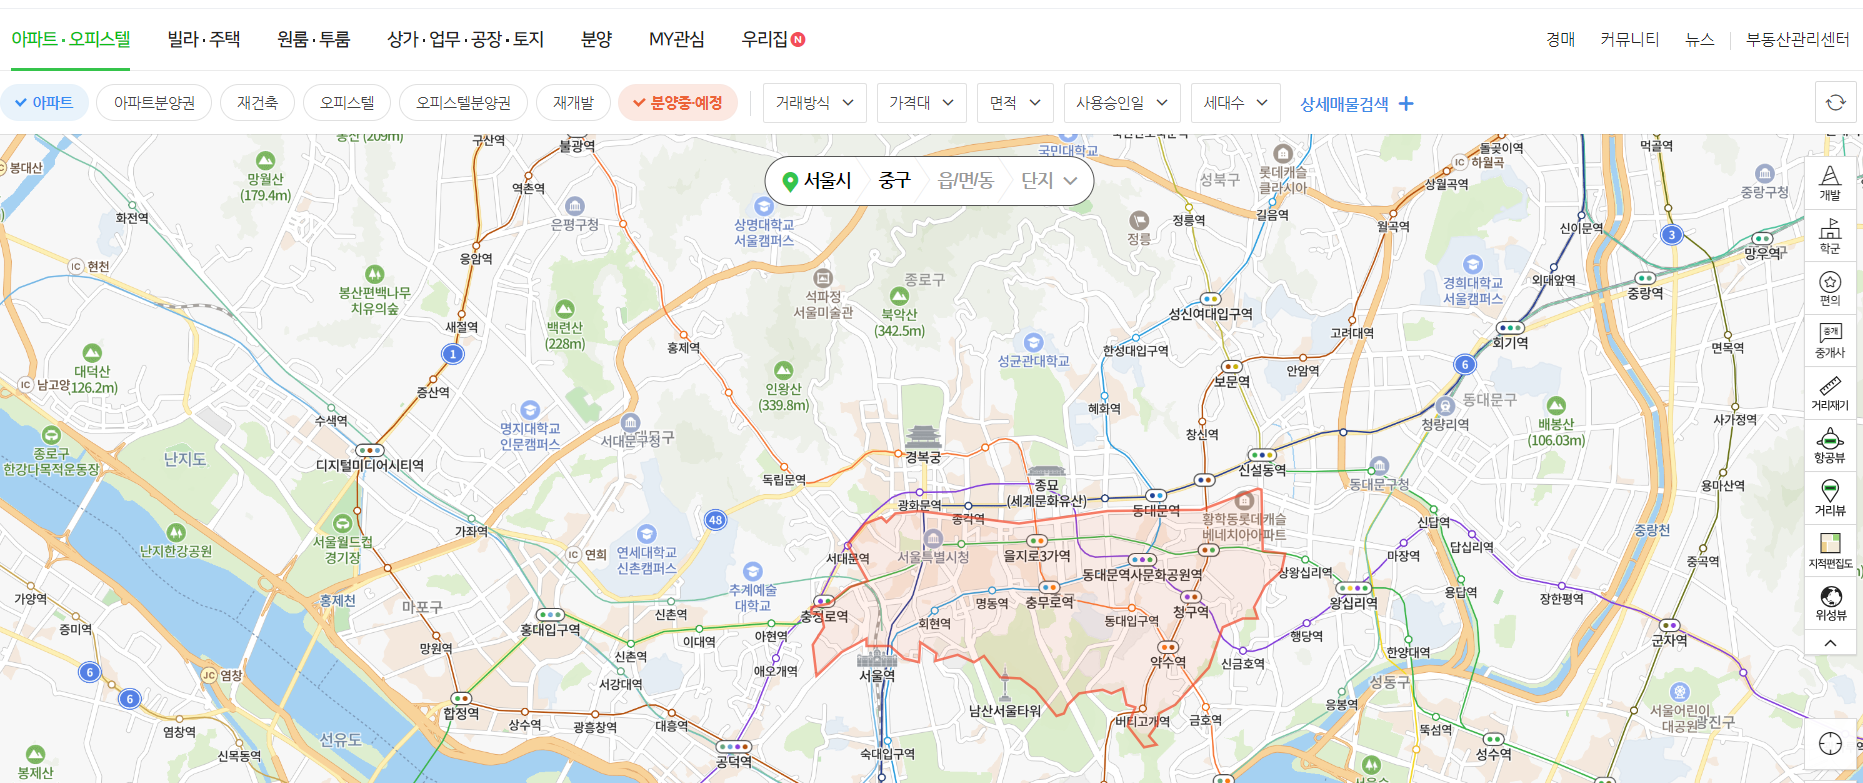Open the 뉴스 link
The height and width of the screenshot is (783, 1863).
[x=1700, y=40]
